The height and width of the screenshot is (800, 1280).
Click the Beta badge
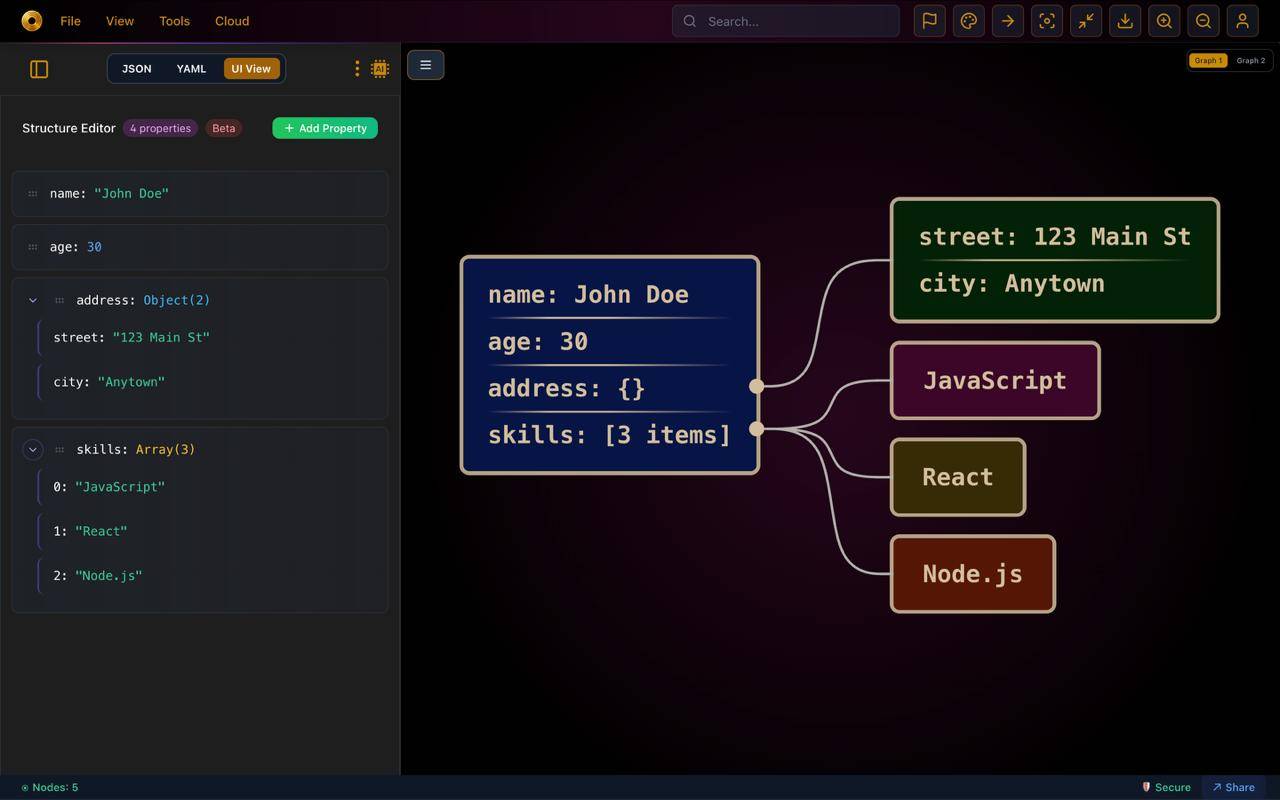pyautogui.click(x=224, y=128)
